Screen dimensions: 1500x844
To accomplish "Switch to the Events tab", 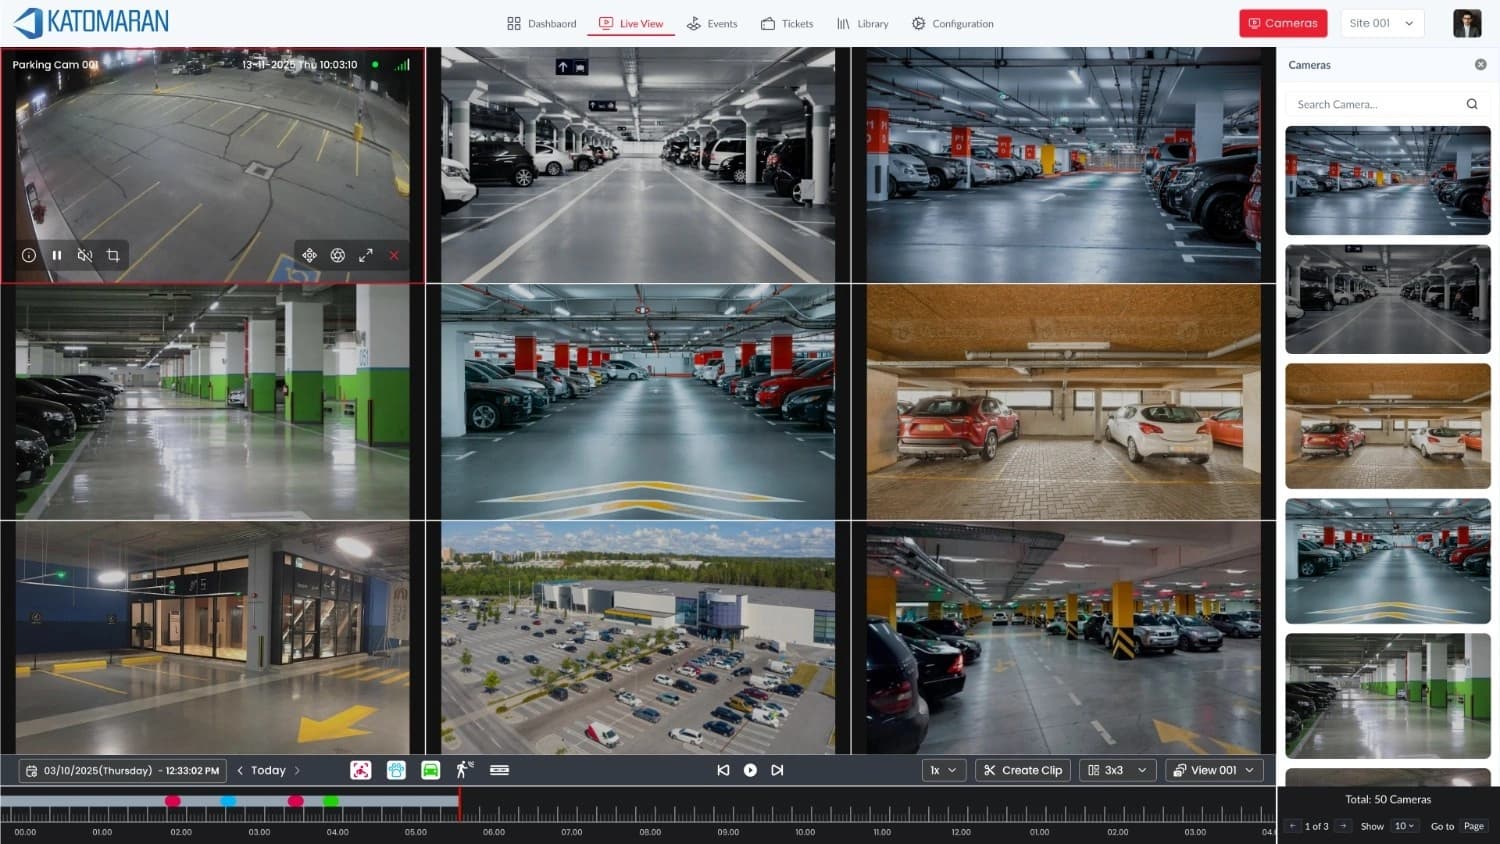I will click(x=712, y=23).
